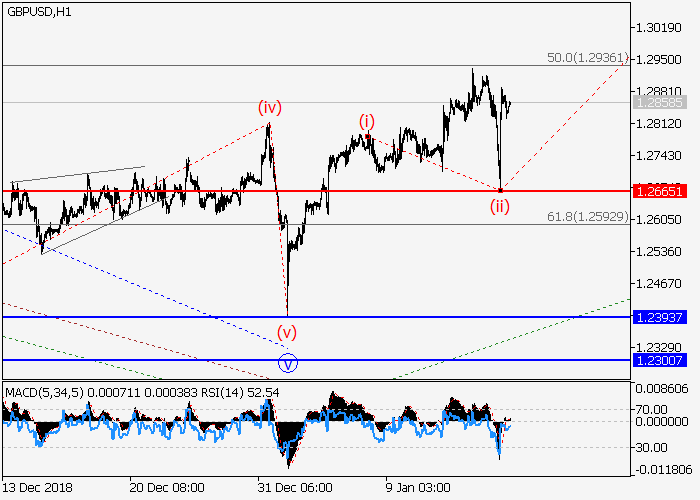Select the 61.8 Fibonacci level label
Image resolution: width=700 pixels, height=500 pixels.
tap(587, 217)
